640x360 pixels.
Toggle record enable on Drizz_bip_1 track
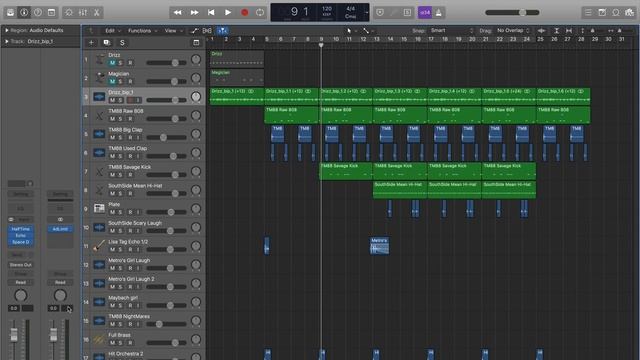click(131, 100)
